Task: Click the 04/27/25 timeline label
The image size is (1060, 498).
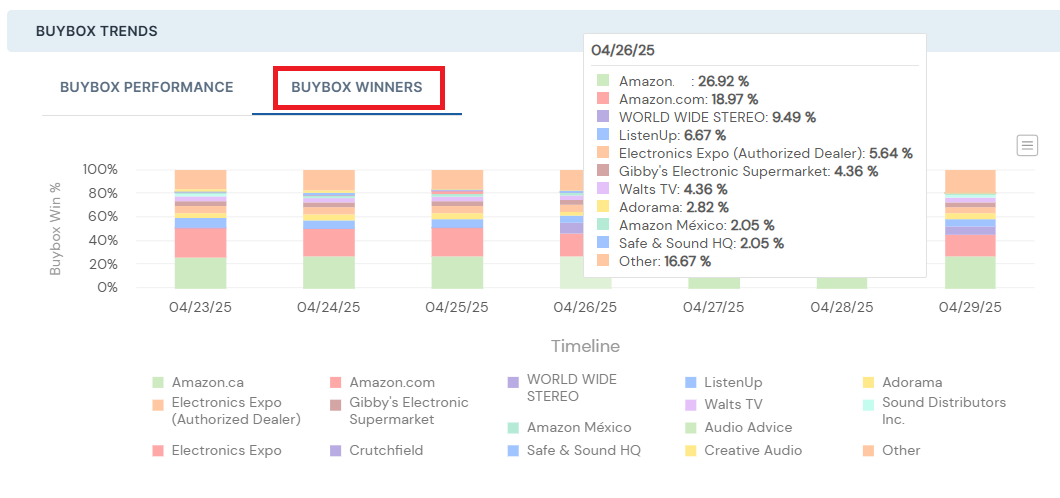Action: click(713, 307)
